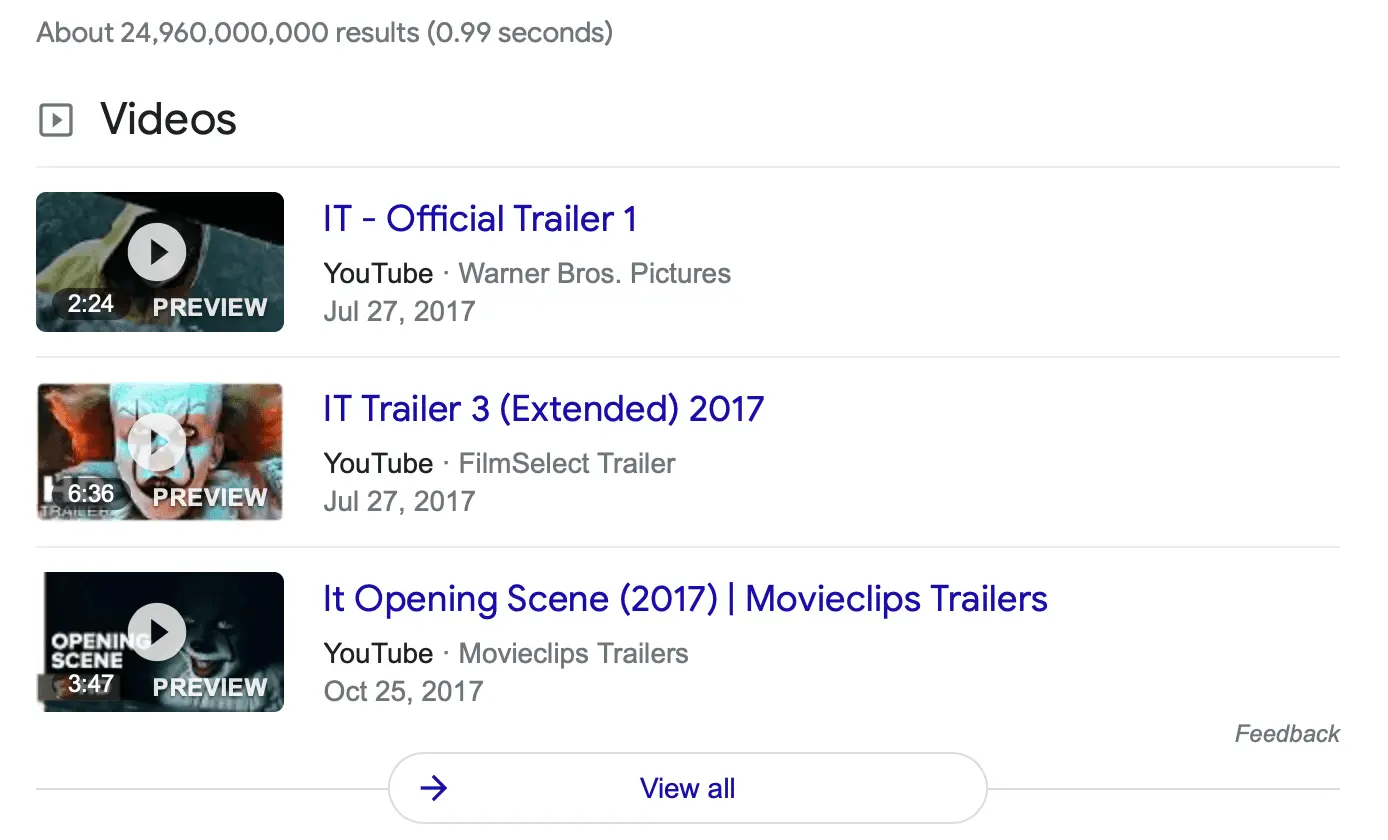Click the 6:36 duration badge
Viewport: 1388px width, 840px height.
91,494
